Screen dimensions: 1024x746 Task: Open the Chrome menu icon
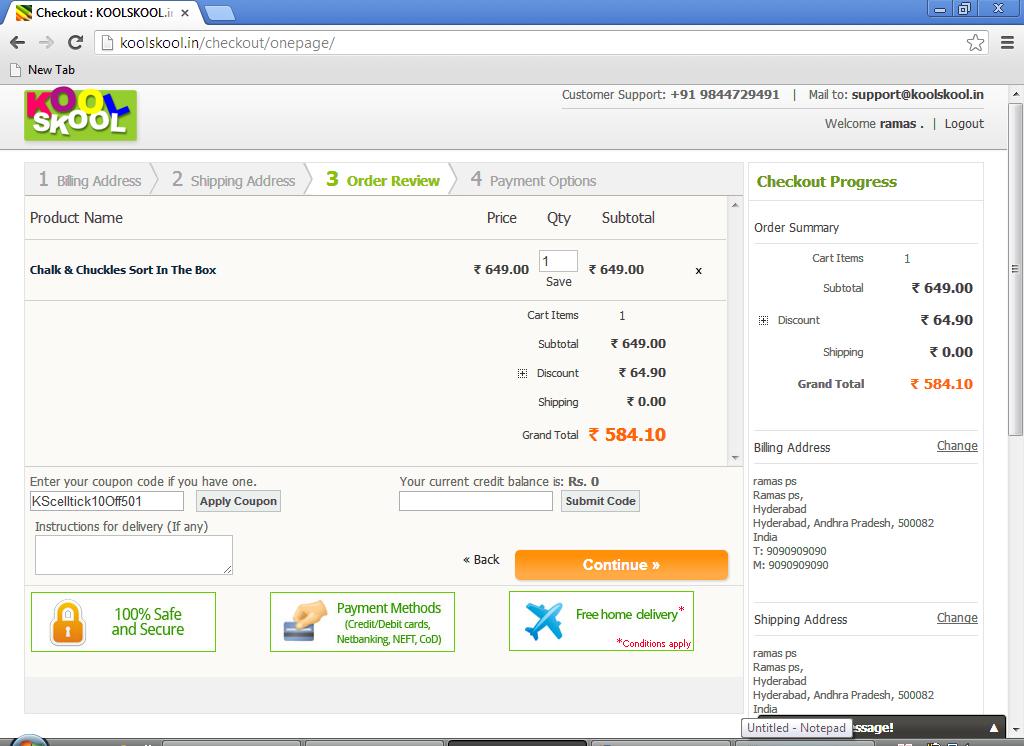pyautogui.click(x=1007, y=42)
